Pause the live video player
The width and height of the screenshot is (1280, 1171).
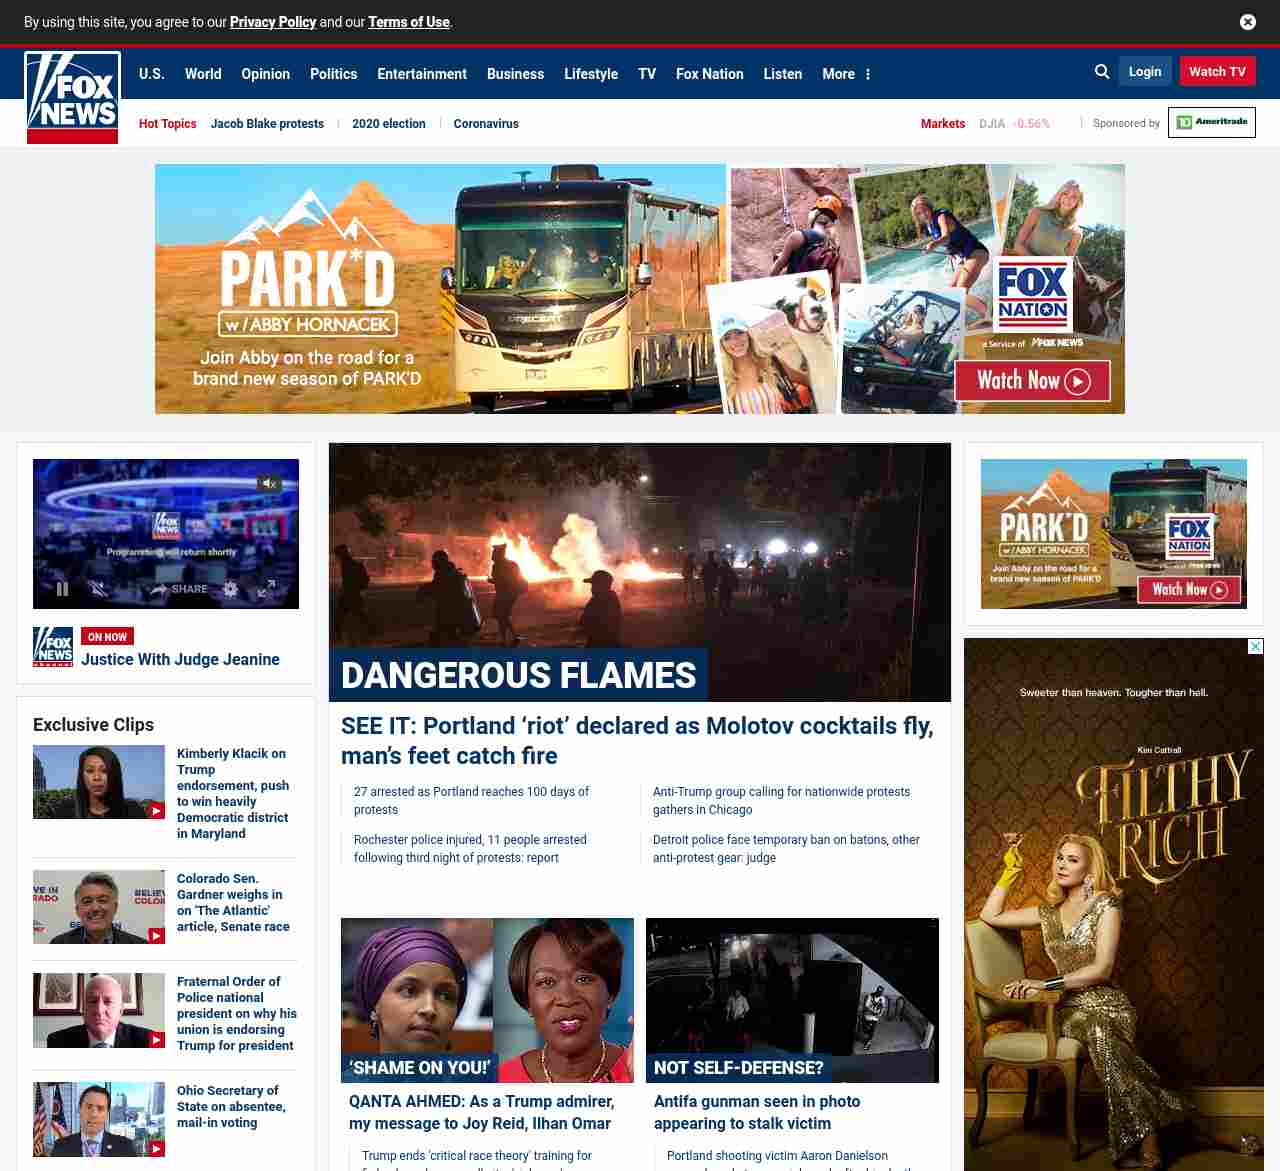62,589
